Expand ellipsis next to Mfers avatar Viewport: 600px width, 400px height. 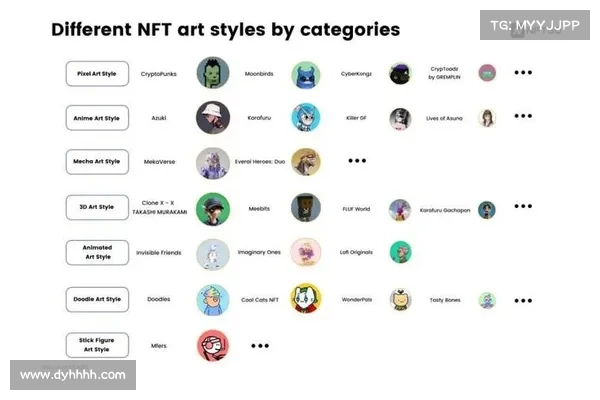[x=260, y=345]
